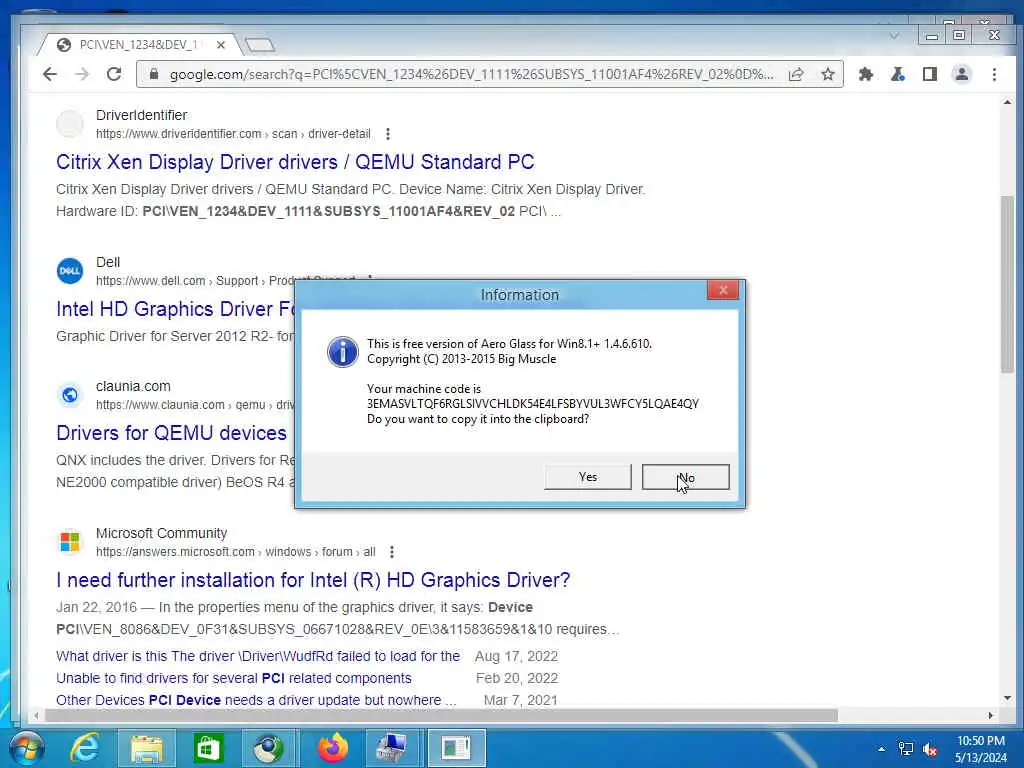
Task: Open DriverIdentifier result options menu
Action: [388, 134]
